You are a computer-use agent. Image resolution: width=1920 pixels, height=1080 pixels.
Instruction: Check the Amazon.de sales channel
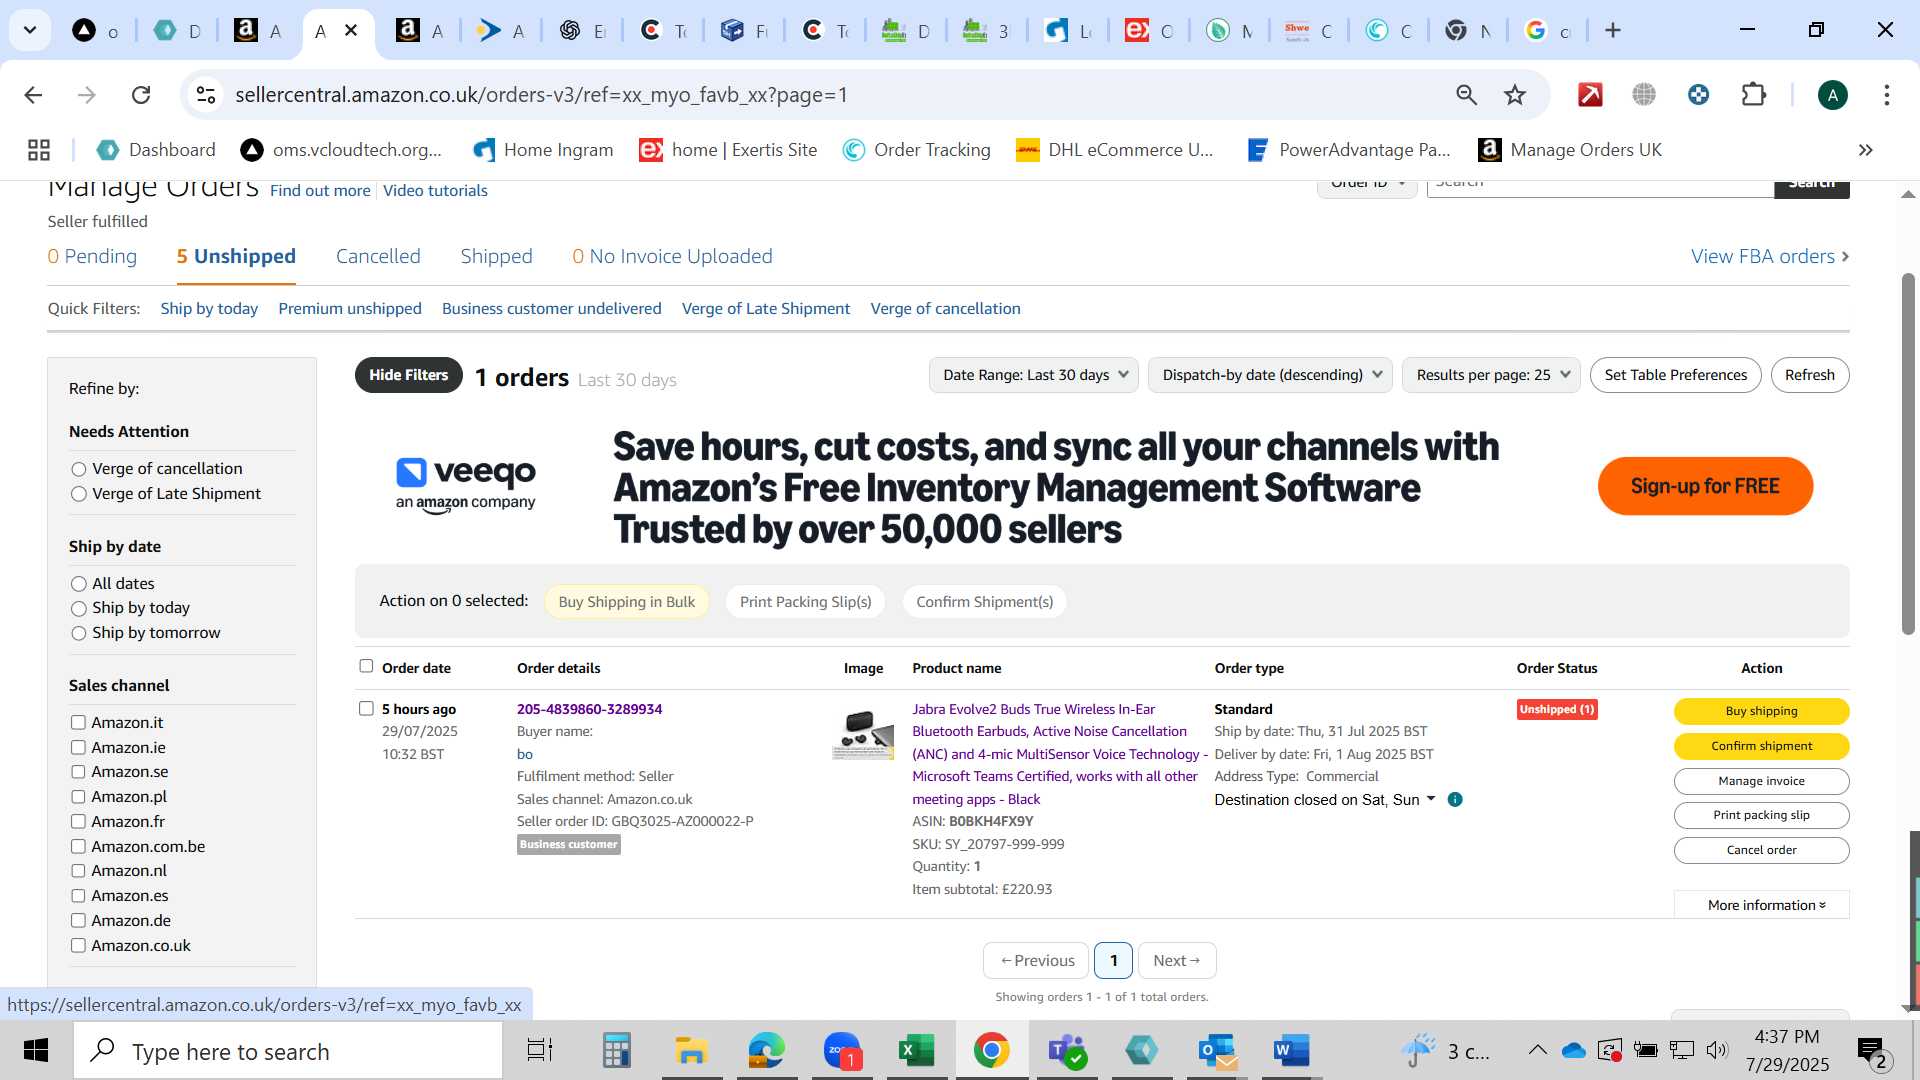(x=78, y=920)
